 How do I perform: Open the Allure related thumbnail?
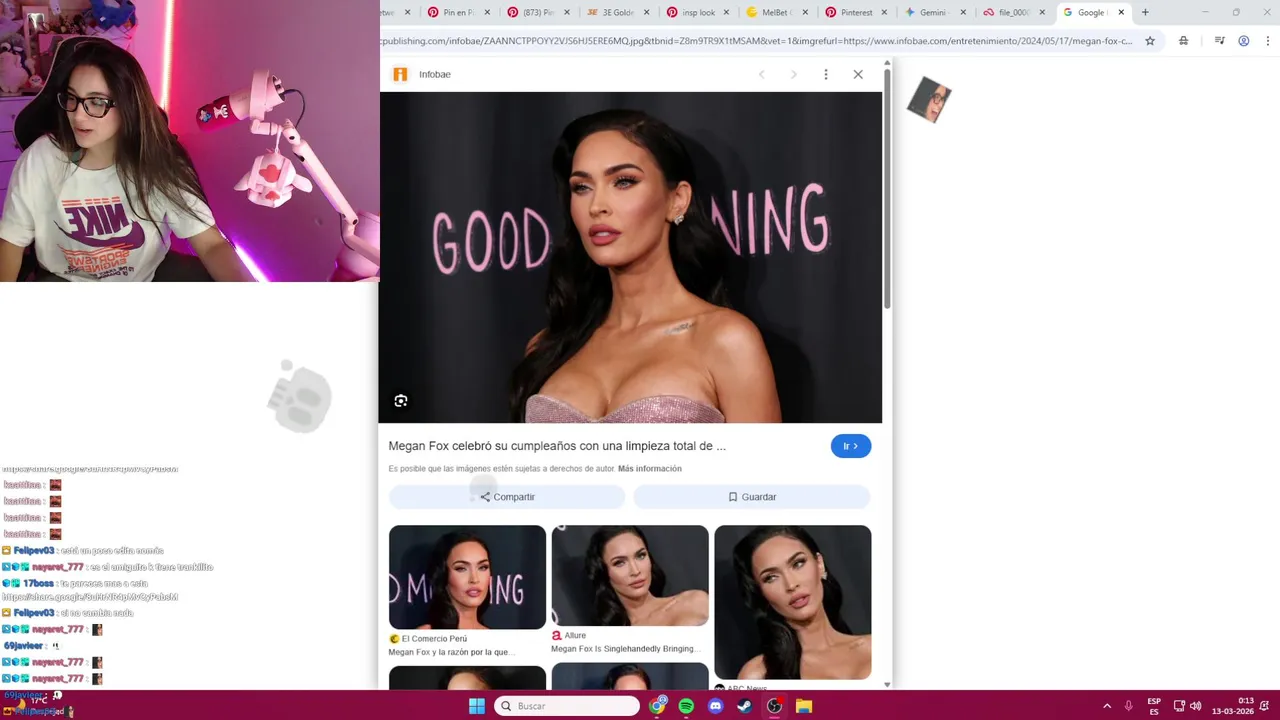(x=630, y=575)
